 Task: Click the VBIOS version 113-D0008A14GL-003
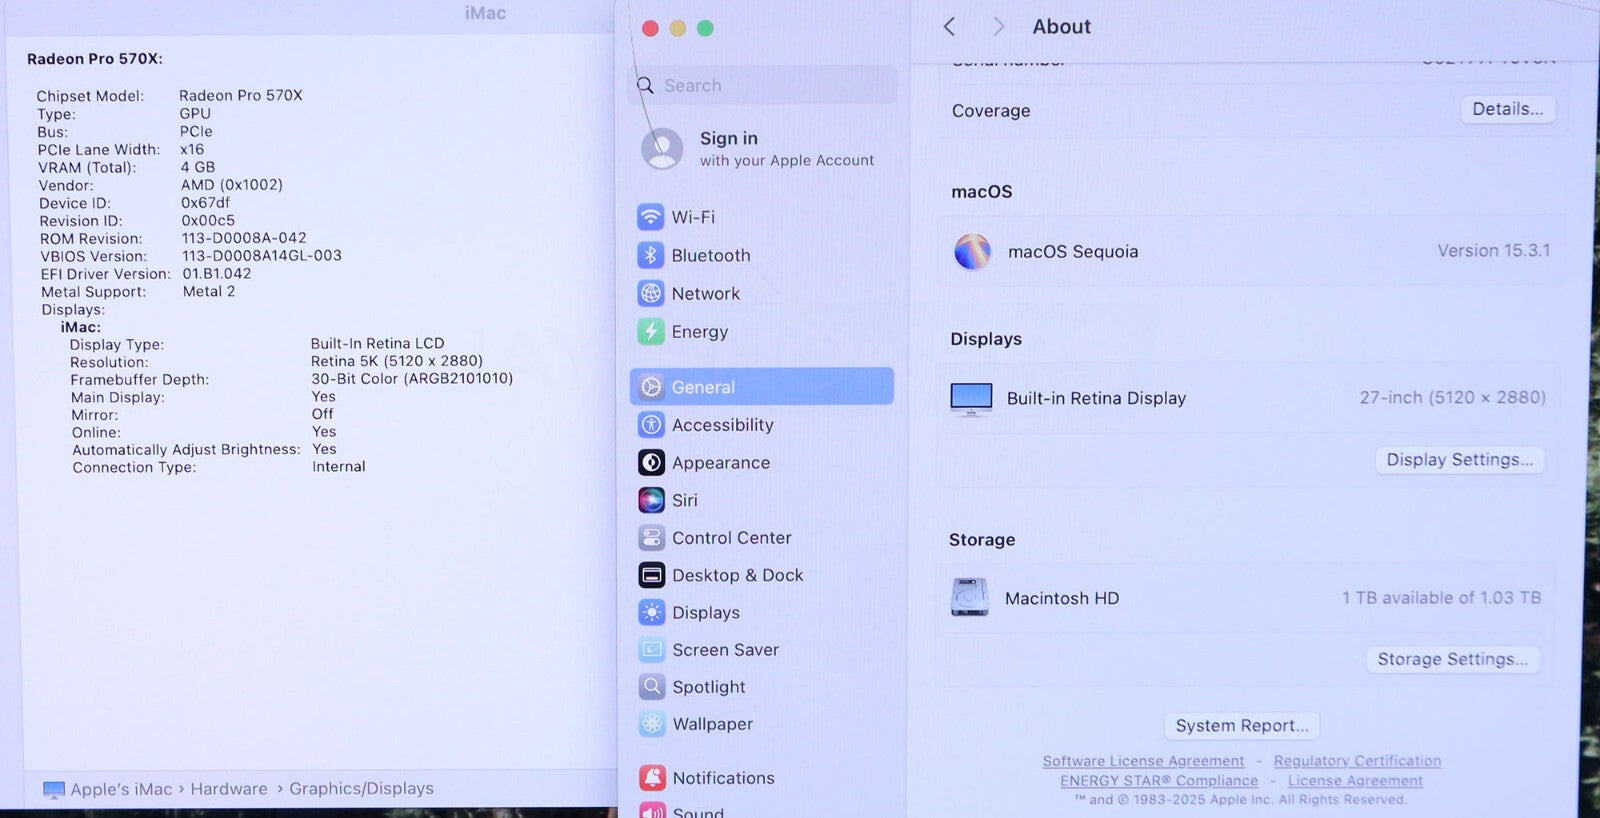coord(262,255)
